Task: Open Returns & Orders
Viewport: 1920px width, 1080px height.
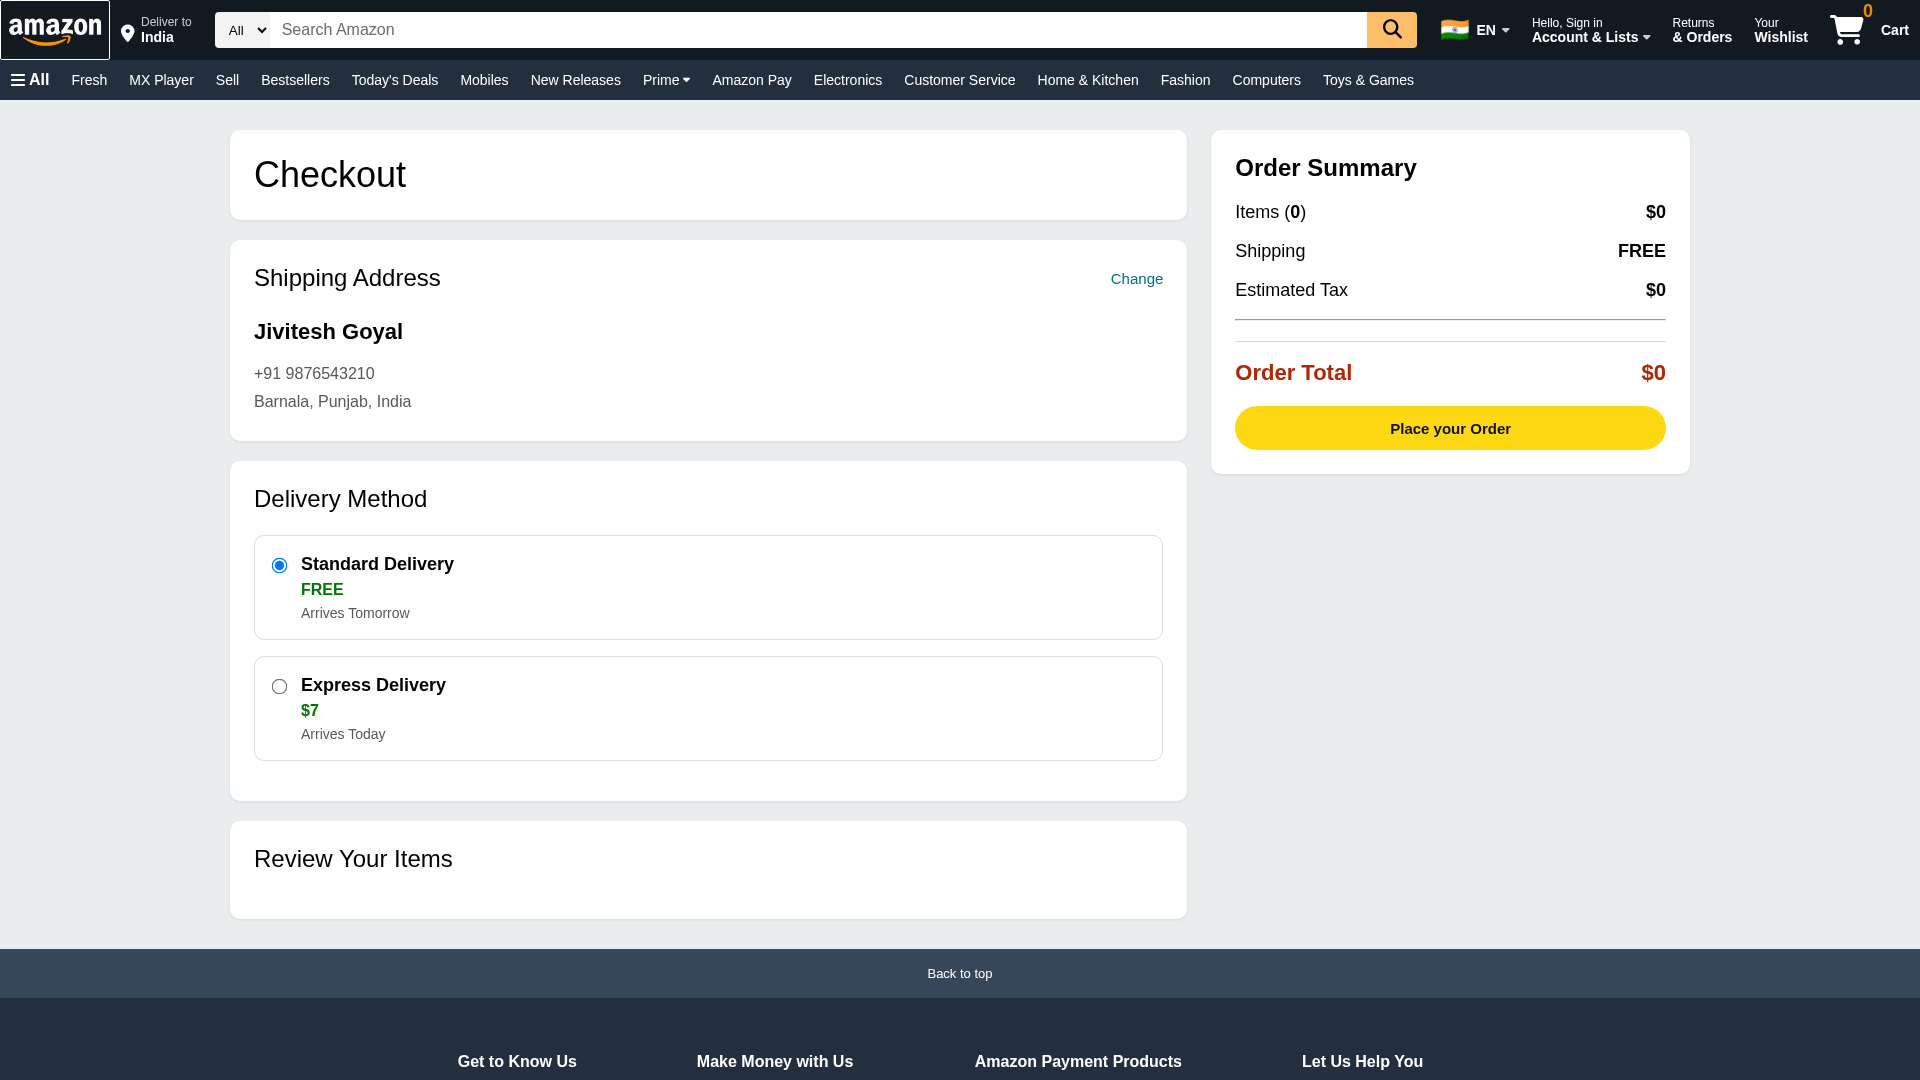Action: tap(1702, 30)
